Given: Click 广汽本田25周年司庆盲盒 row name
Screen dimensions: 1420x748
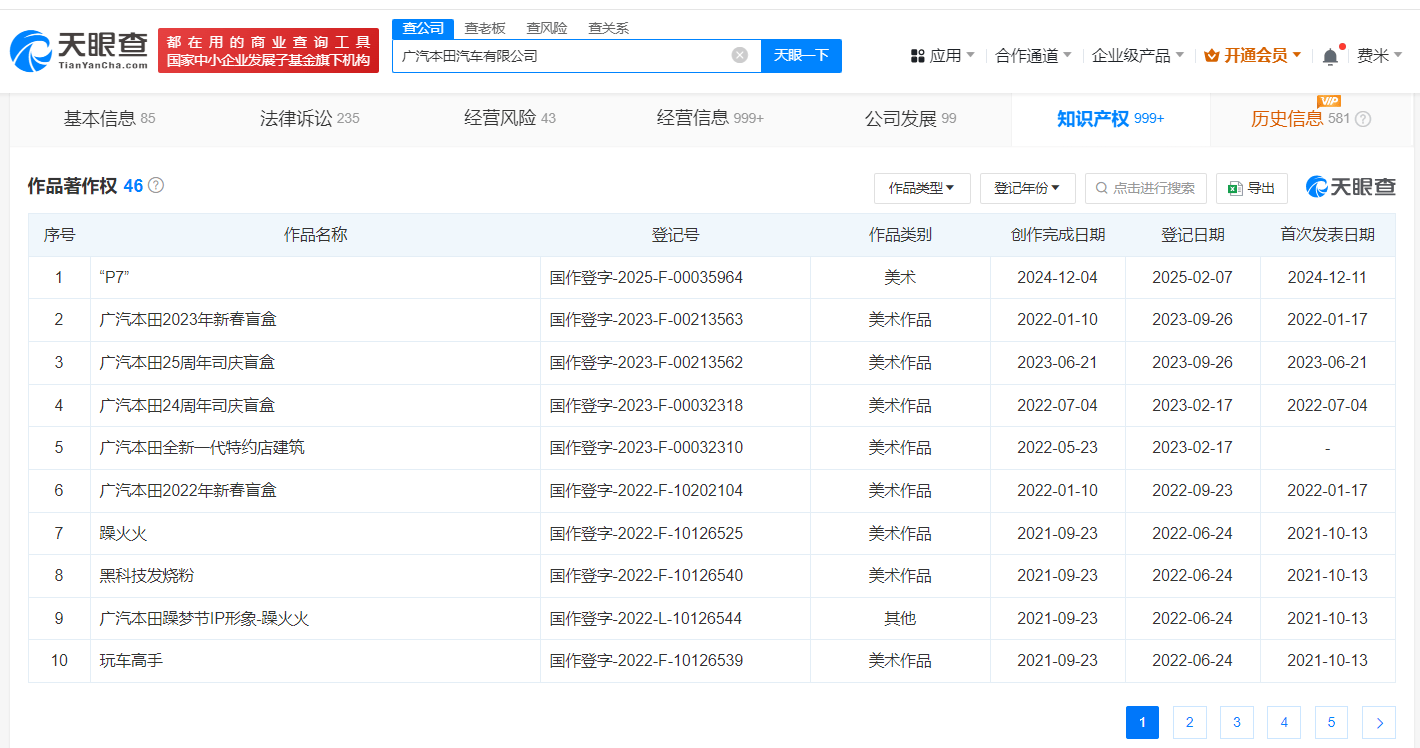Looking at the screenshot, I should pos(187,362).
